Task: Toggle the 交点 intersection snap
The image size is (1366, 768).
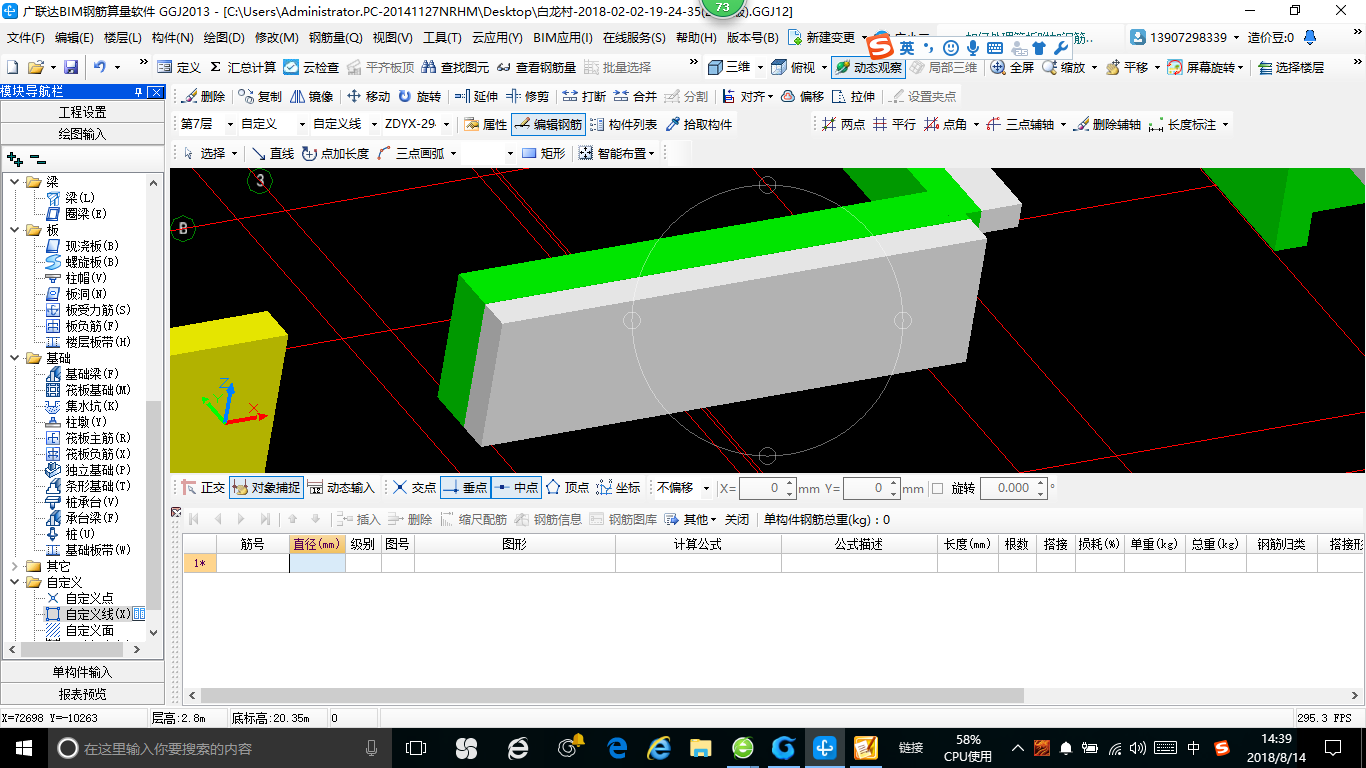Action: point(413,488)
